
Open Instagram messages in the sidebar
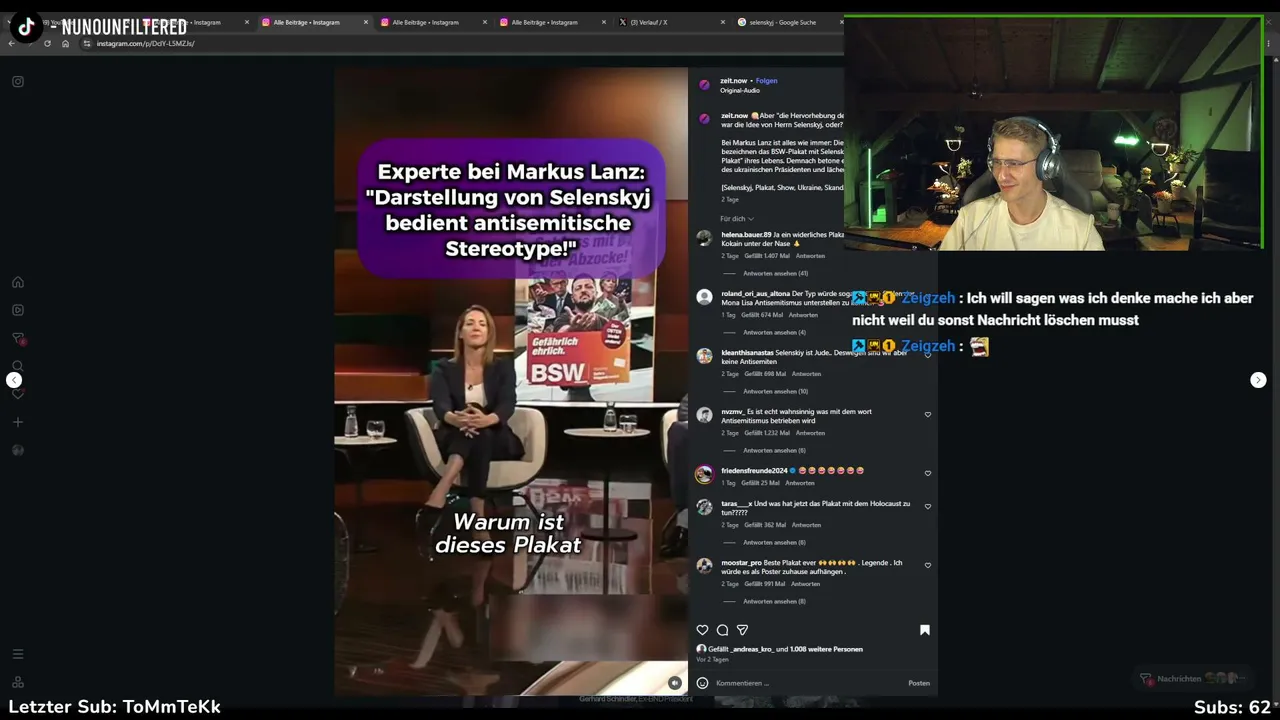18,339
